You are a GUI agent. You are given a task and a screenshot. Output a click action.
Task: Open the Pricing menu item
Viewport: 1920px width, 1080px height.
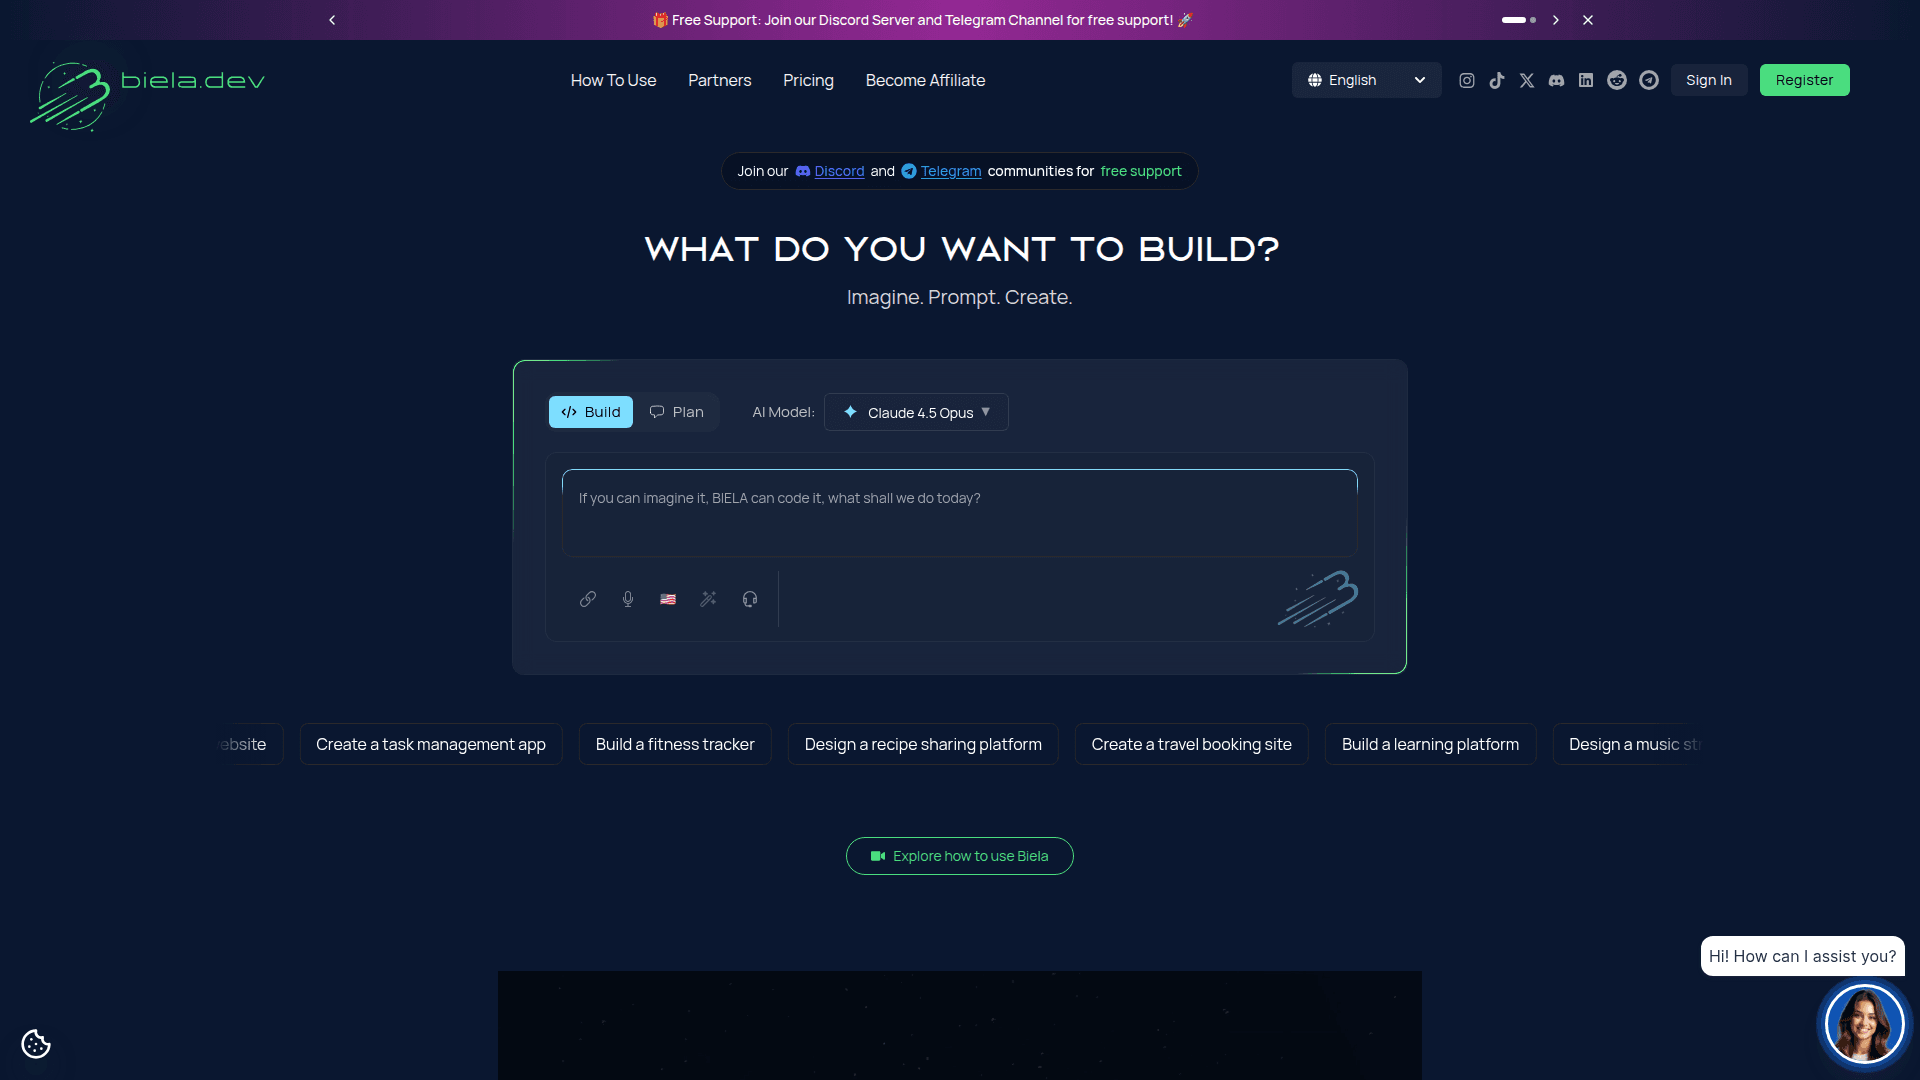808,80
